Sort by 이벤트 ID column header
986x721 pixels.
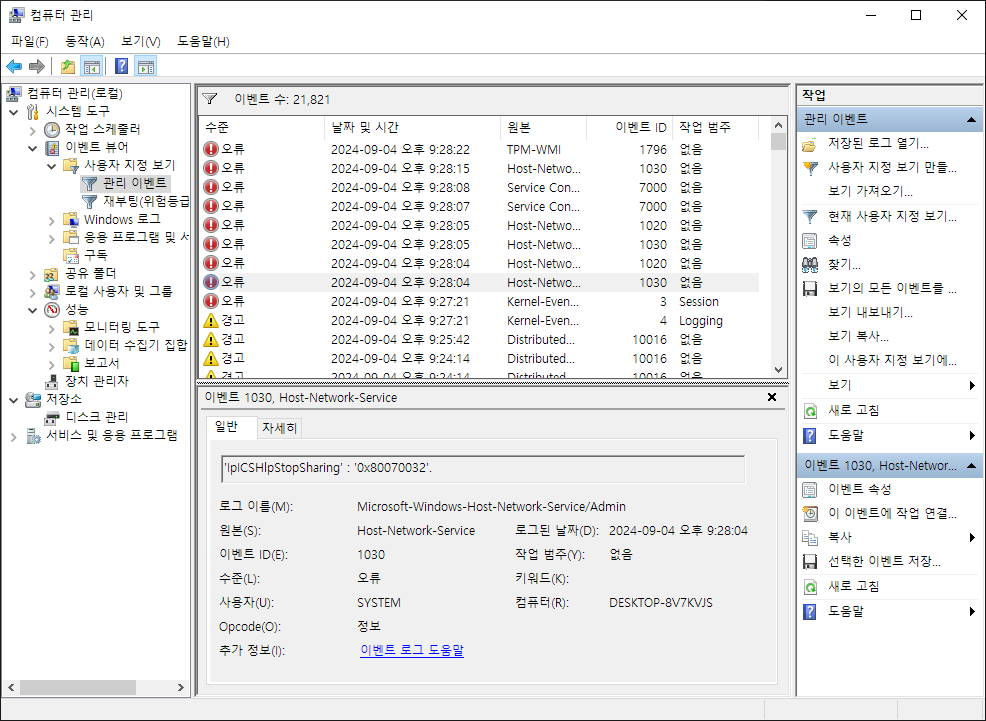630,128
